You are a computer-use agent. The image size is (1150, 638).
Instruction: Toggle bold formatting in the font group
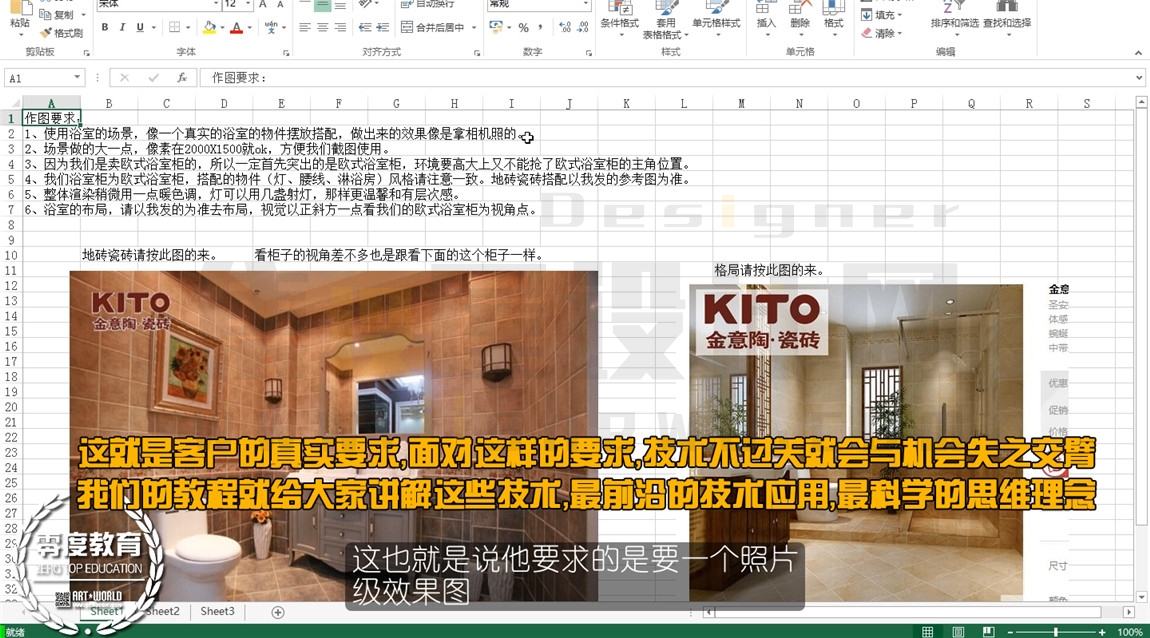tap(105, 27)
